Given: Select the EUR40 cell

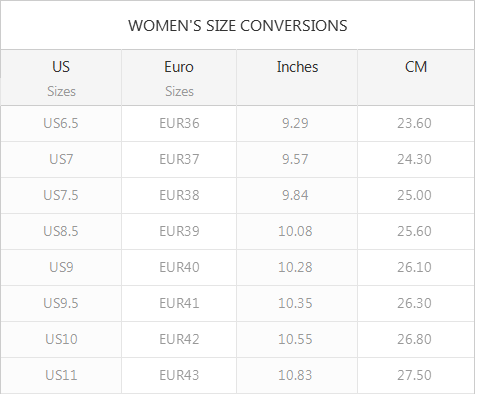Looking at the screenshot, I should point(179,267).
